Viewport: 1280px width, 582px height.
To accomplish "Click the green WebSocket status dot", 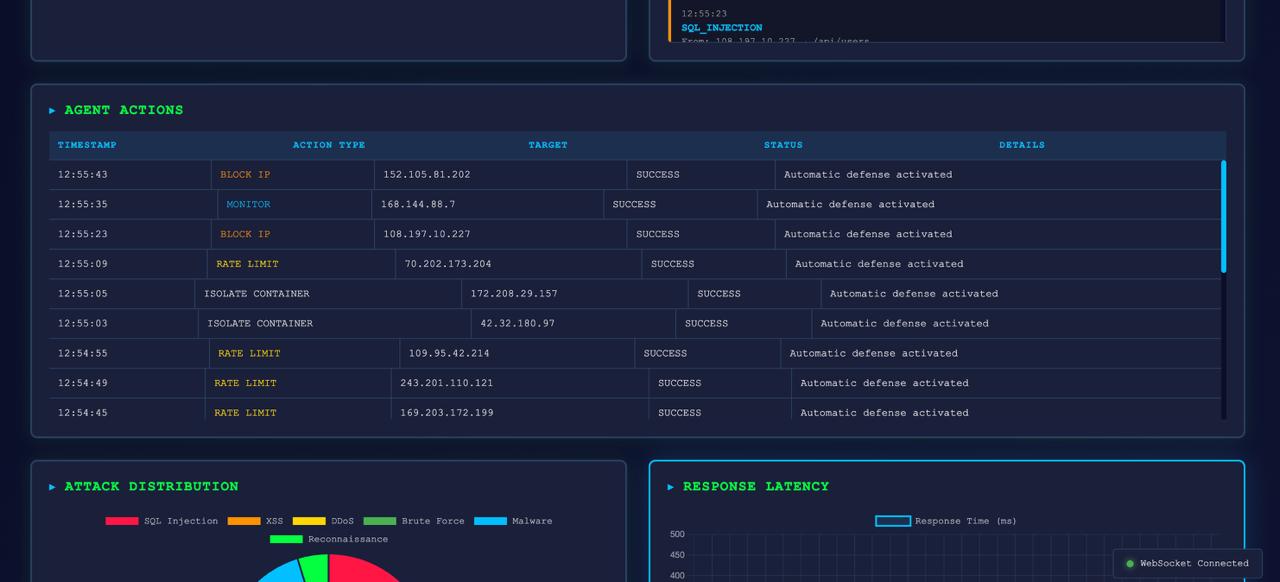I will click(1129, 563).
